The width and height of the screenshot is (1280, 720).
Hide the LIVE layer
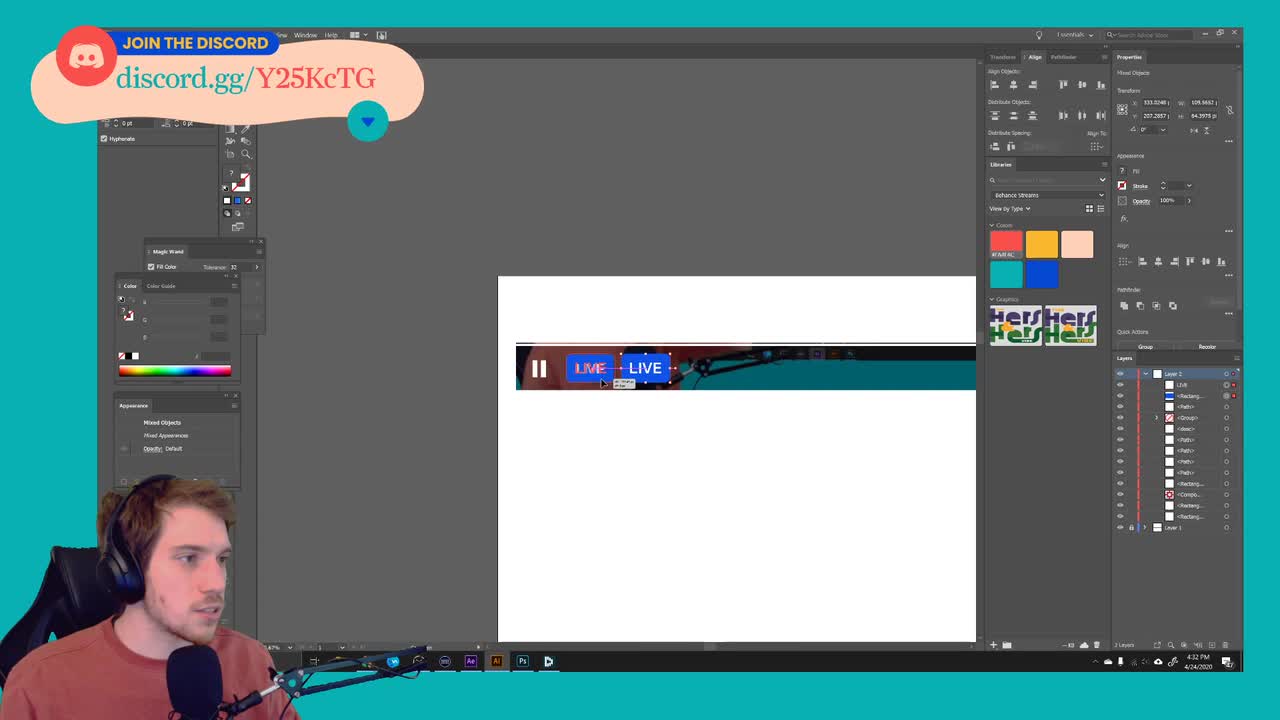[1121, 384]
